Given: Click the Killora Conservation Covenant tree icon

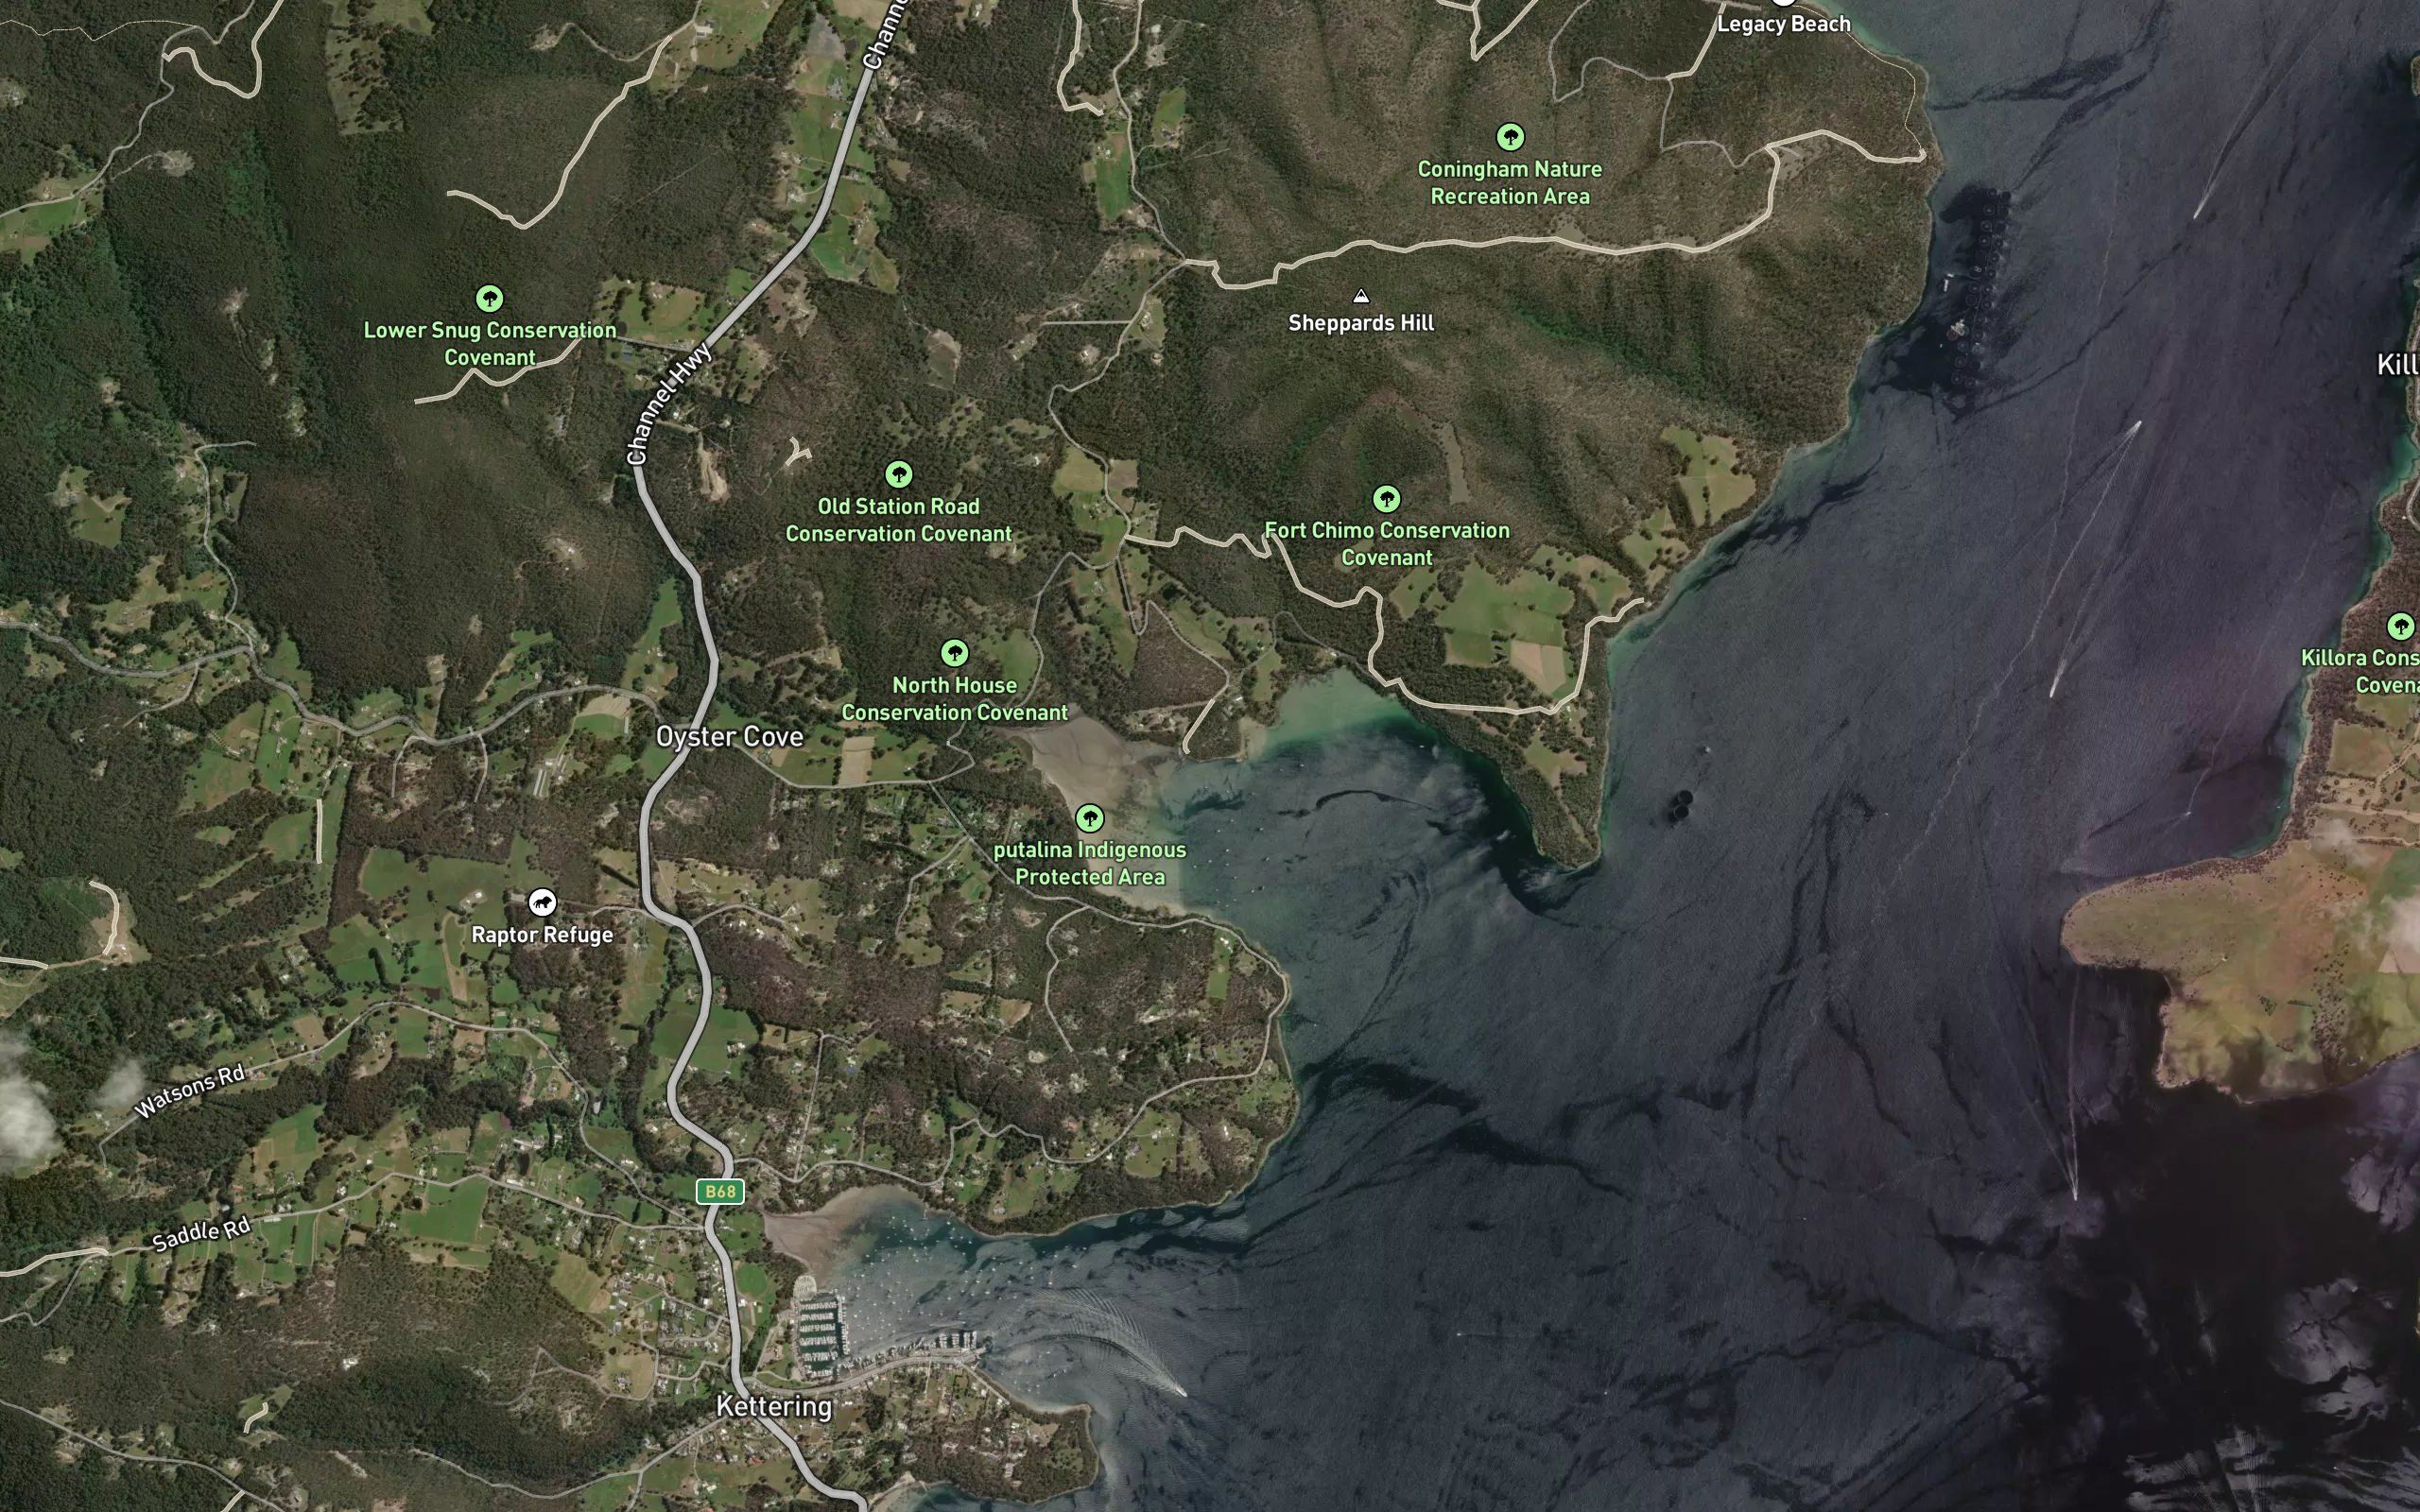Looking at the screenshot, I should coord(2401,626).
